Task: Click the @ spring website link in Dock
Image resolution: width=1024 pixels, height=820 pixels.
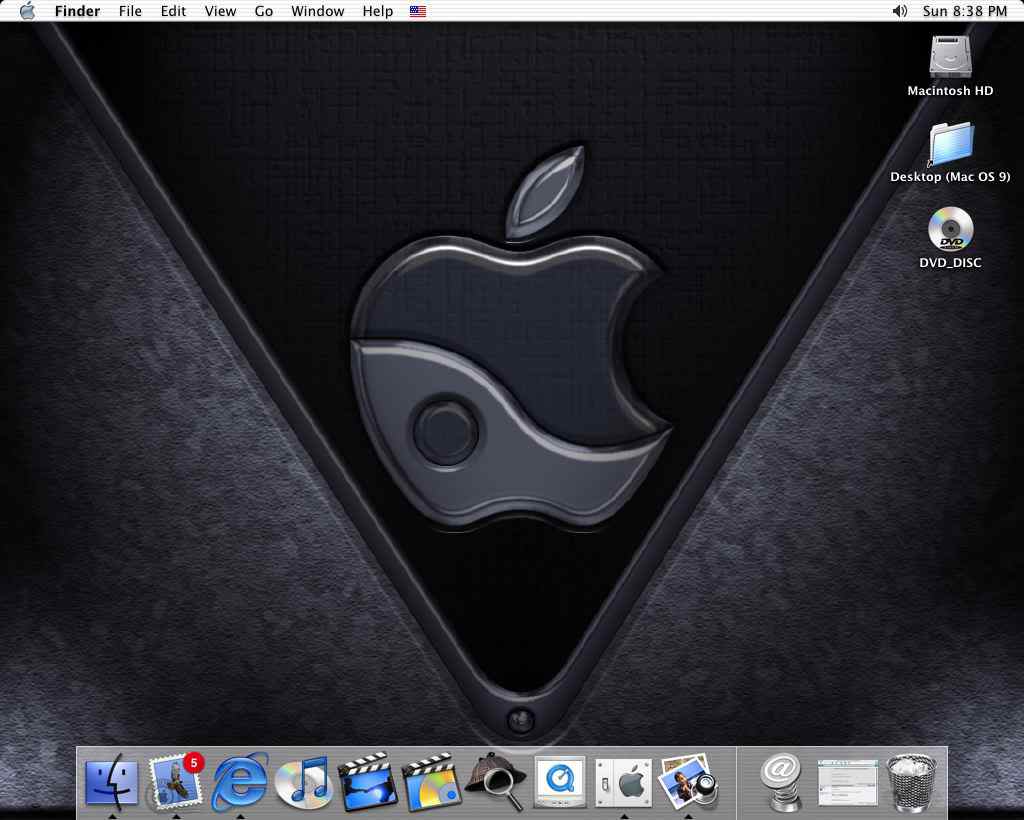Action: (x=780, y=782)
